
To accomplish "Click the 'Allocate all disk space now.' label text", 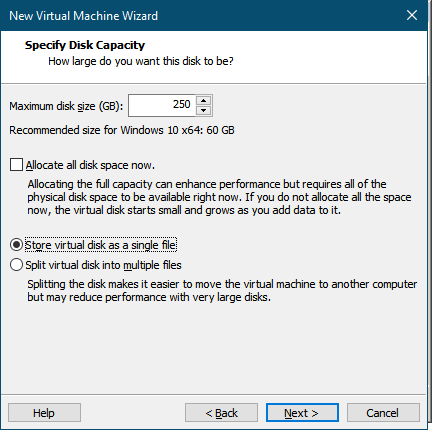I will coord(90,165).
